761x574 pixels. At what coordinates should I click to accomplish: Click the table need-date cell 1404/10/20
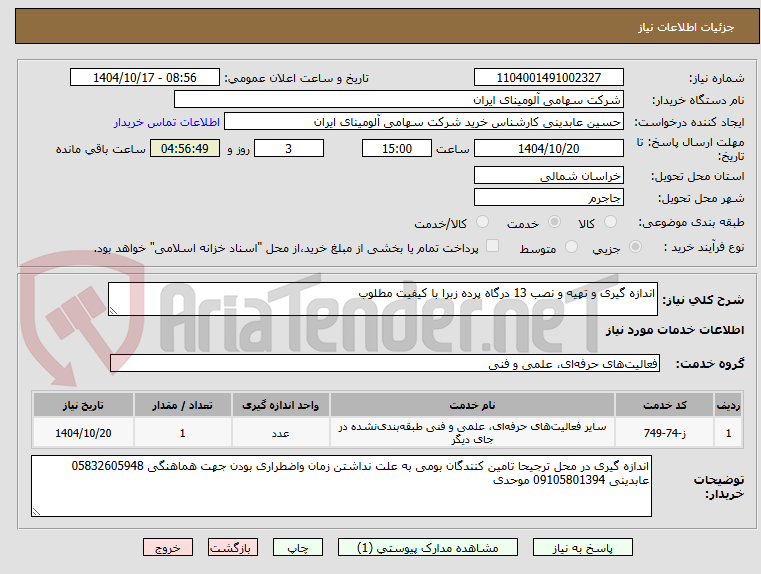pos(83,433)
